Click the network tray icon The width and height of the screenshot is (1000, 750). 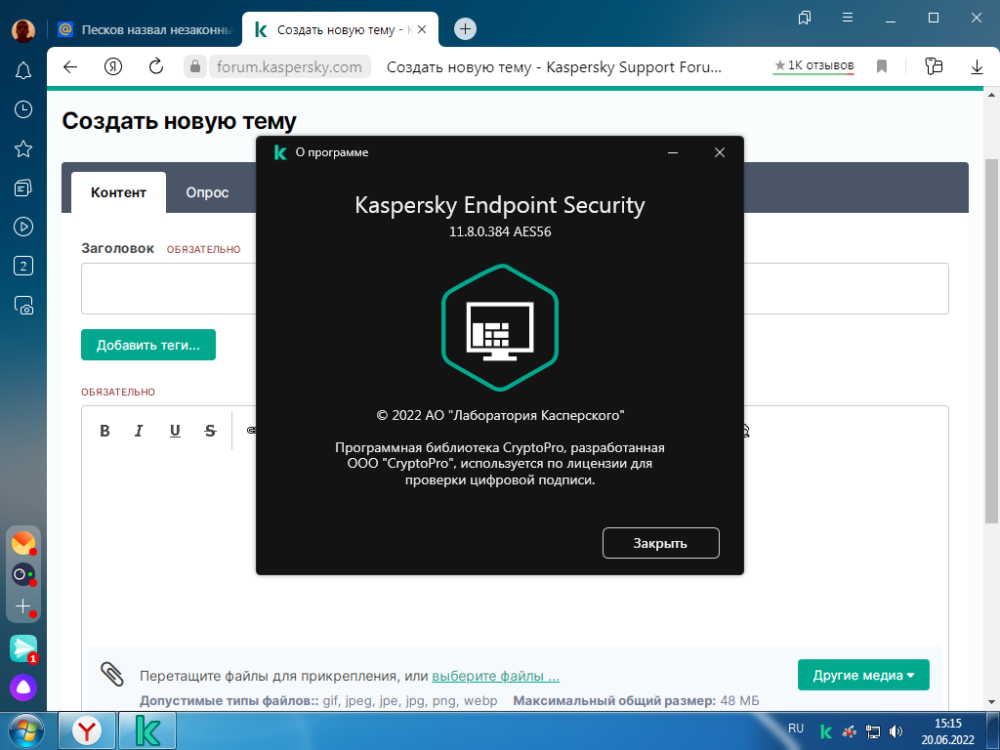tap(872, 732)
